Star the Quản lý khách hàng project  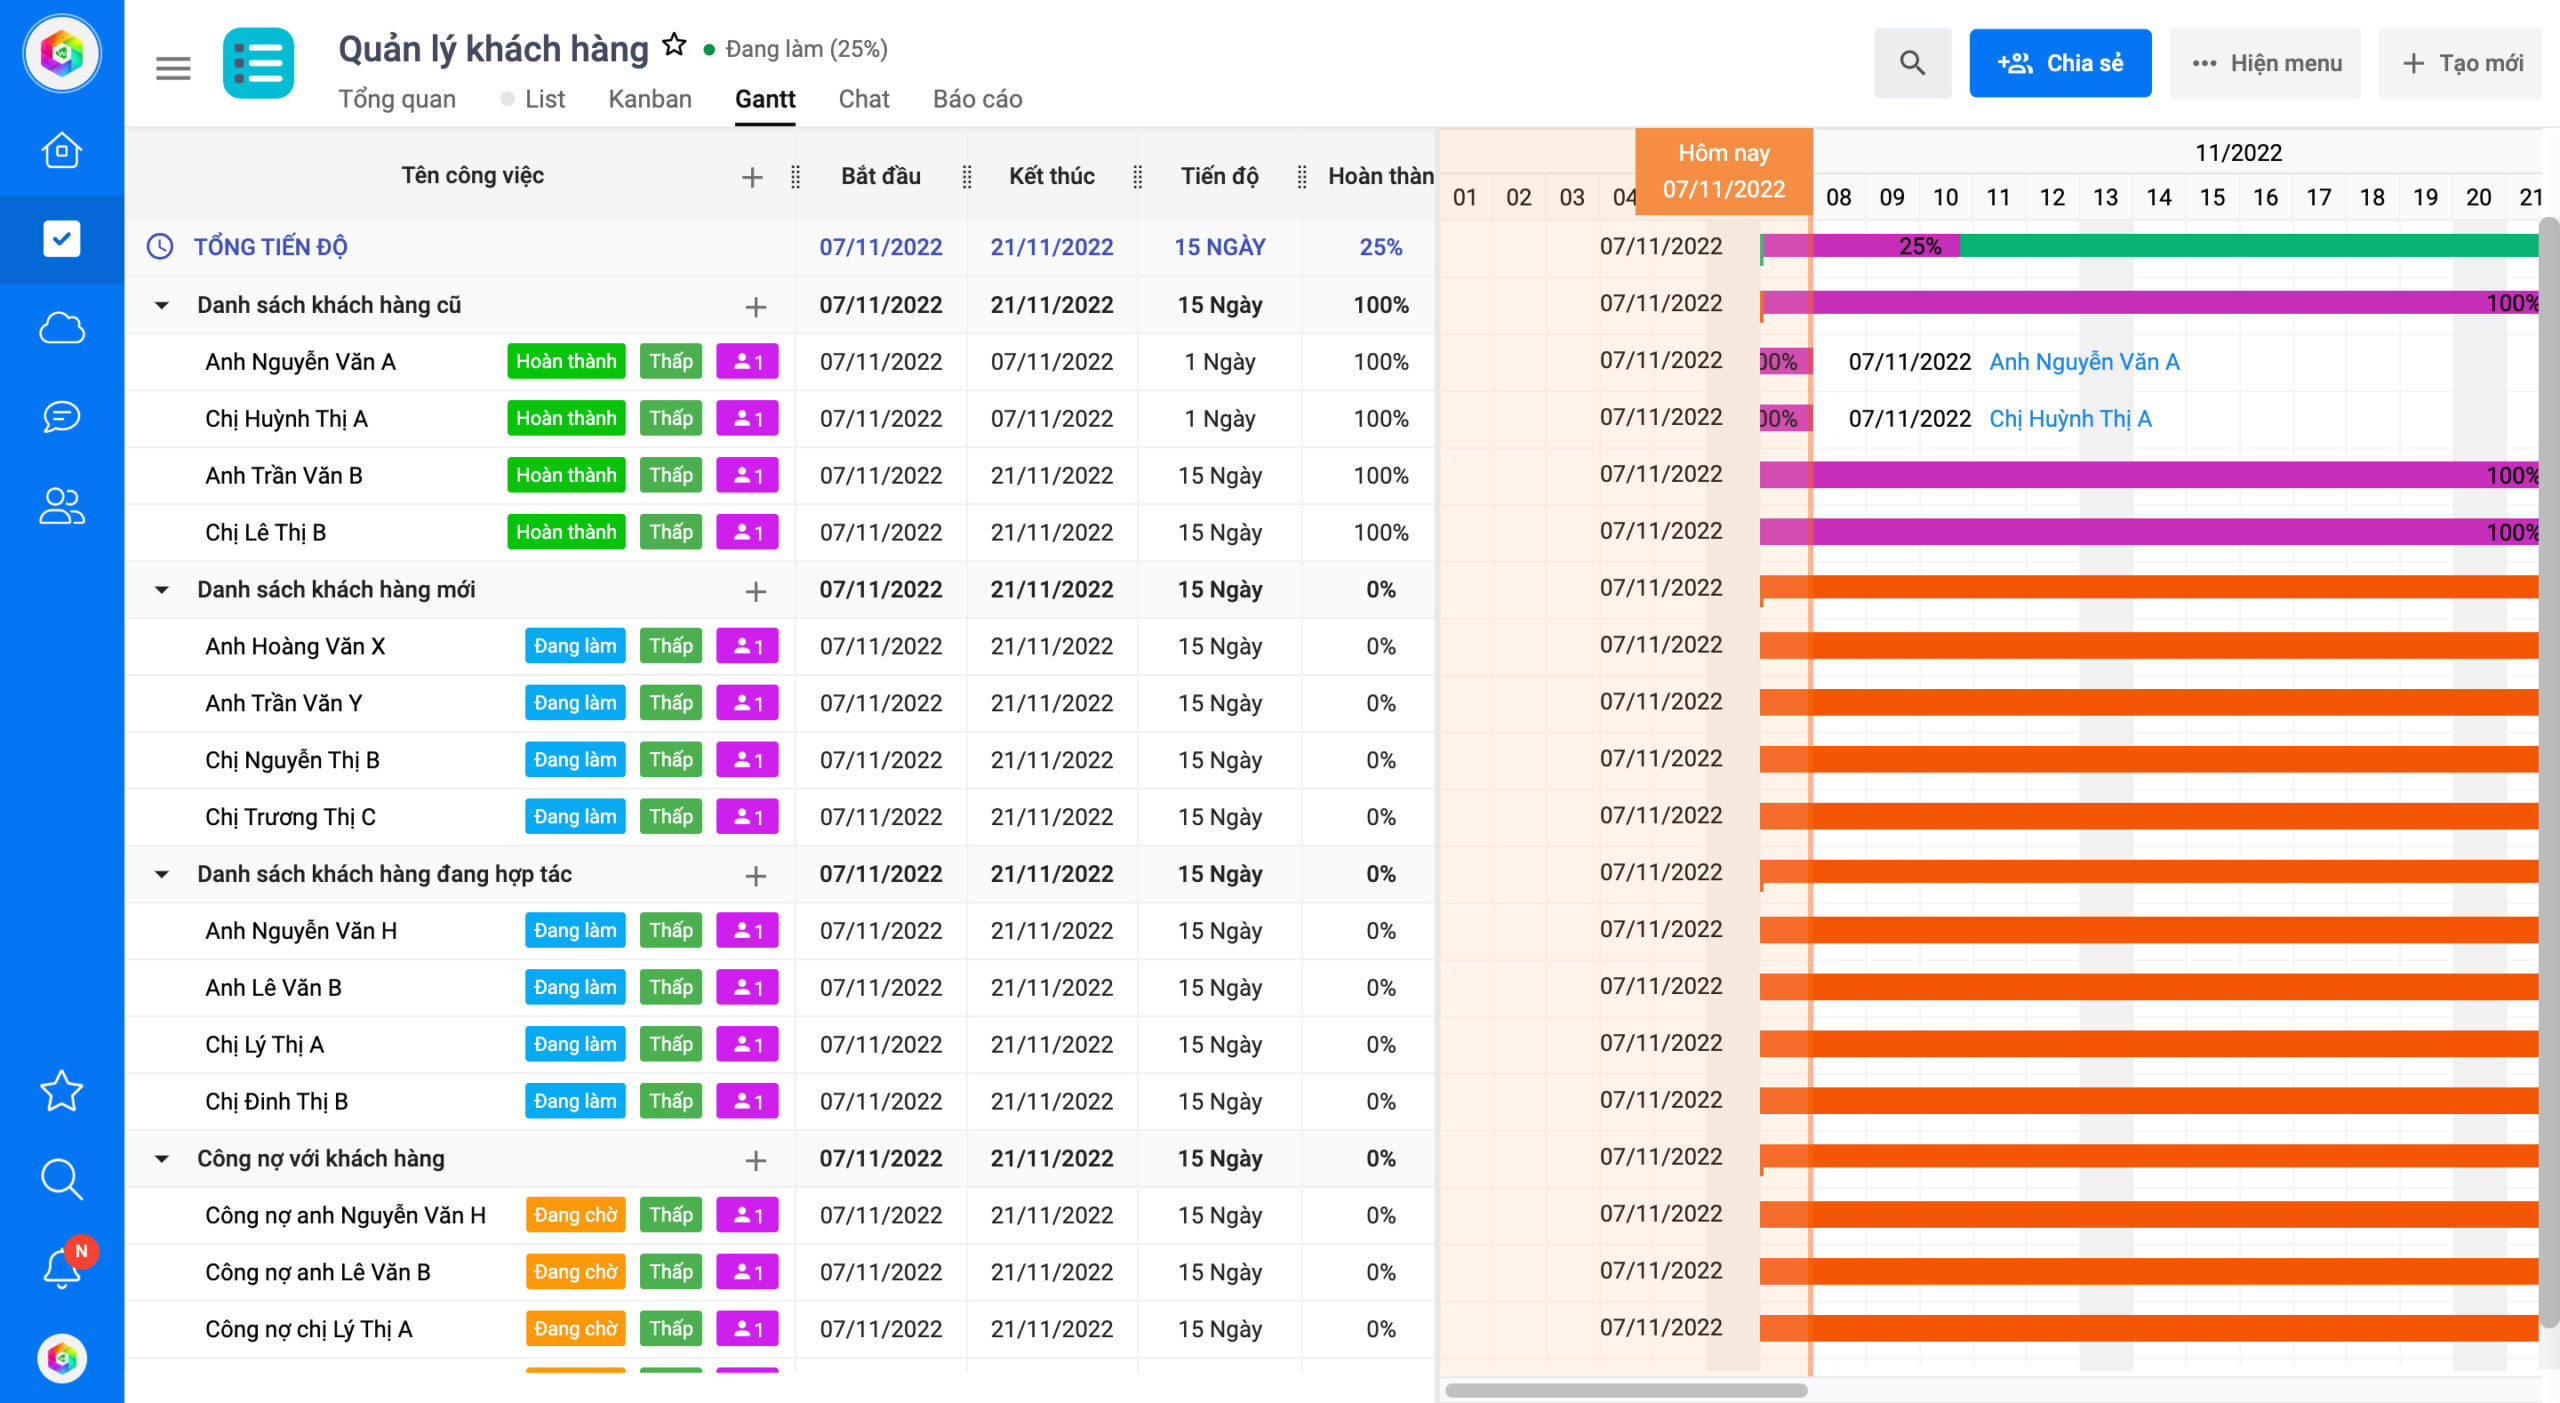[675, 45]
